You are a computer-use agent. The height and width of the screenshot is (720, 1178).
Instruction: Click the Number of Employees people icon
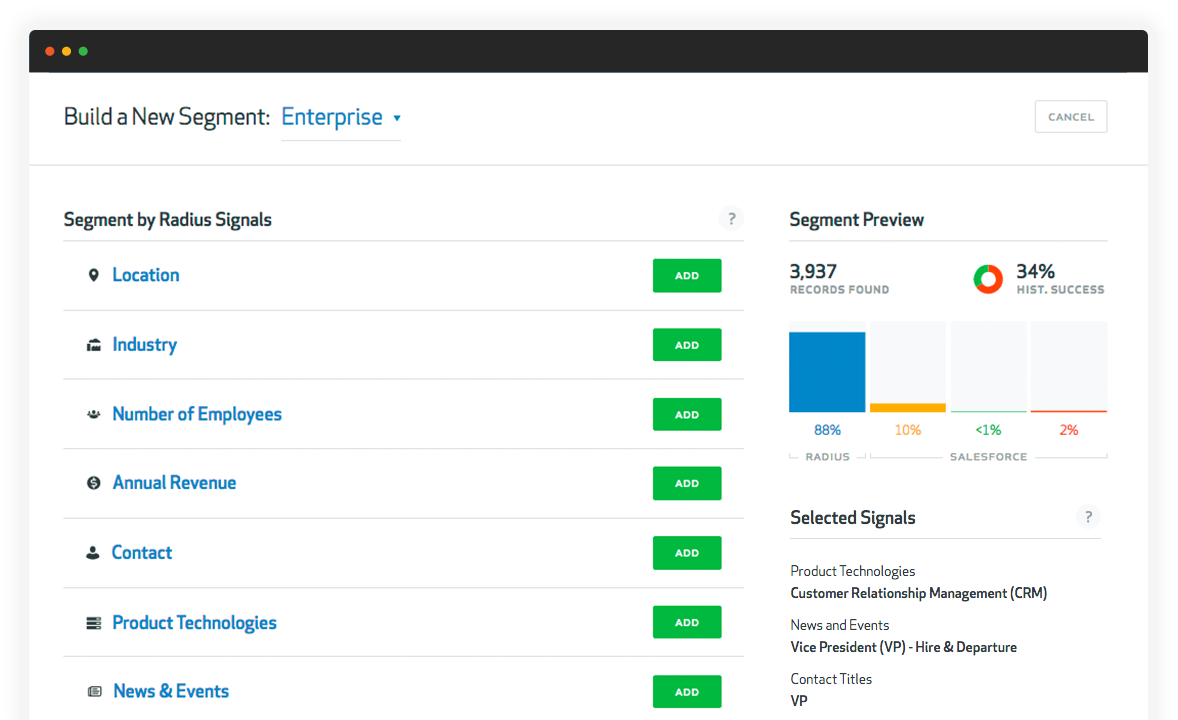(x=93, y=414)
